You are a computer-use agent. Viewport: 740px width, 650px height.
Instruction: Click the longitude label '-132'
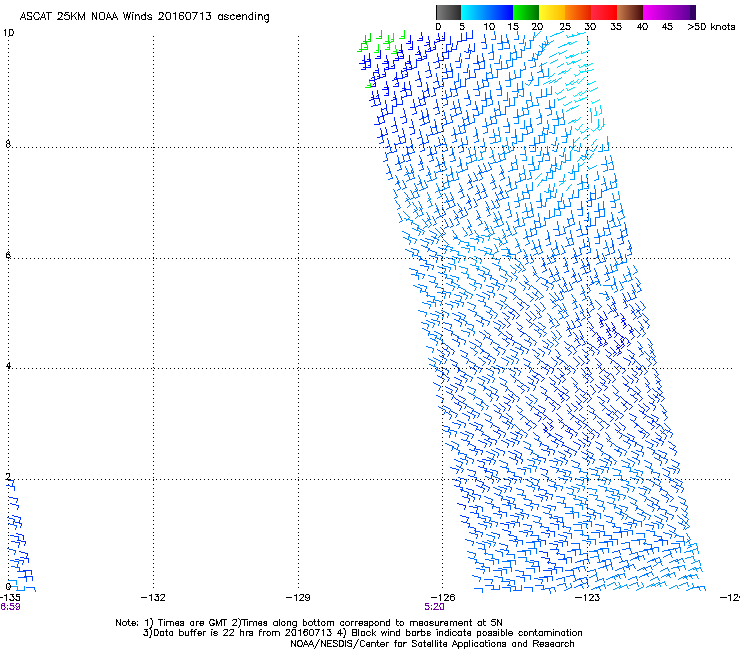coord(153,598)
